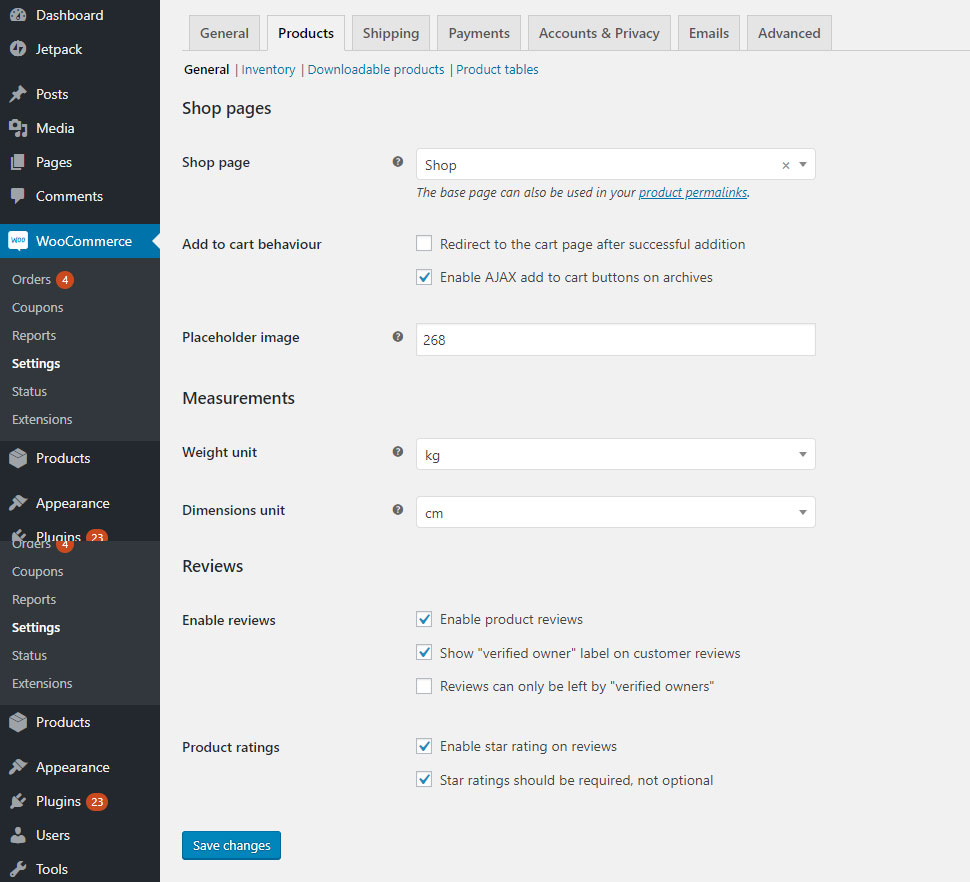Untick Enable product reviews
Viewport: 970px width, 882px height.
point(424,619)
